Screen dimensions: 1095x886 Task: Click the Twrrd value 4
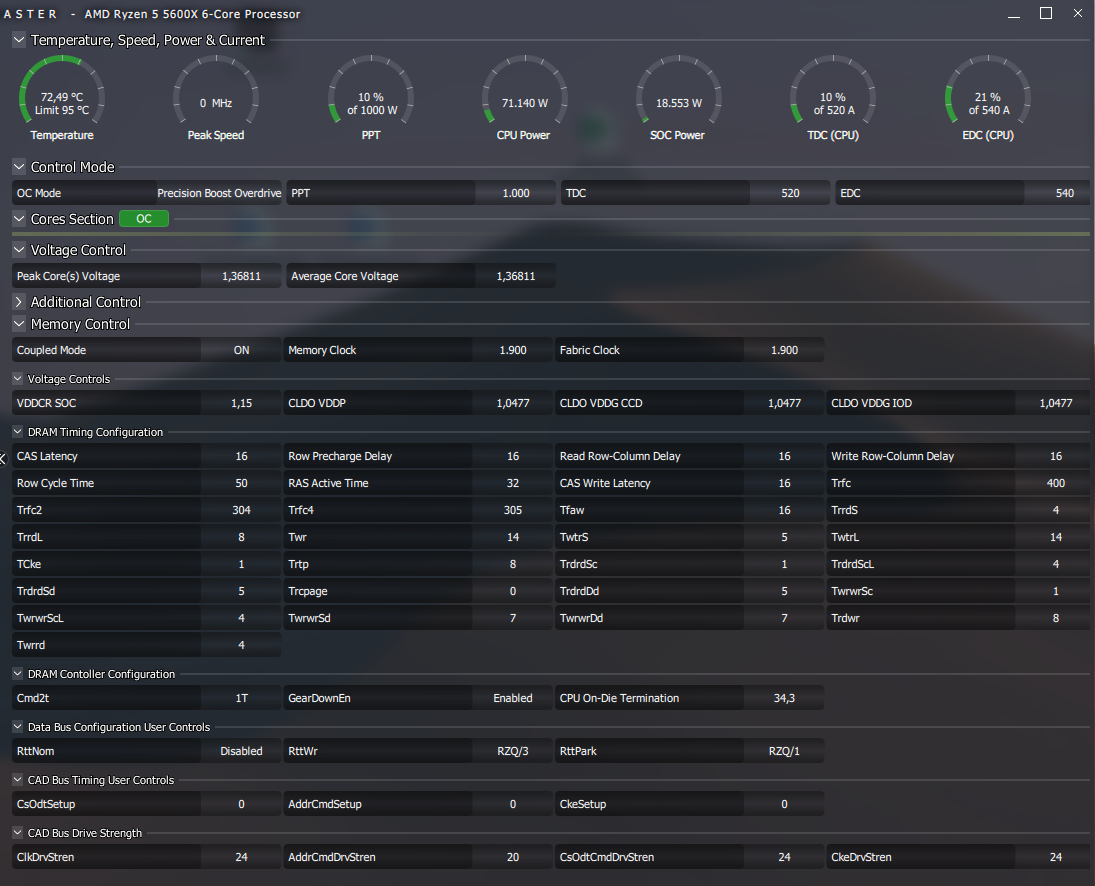tap(241, 645)
